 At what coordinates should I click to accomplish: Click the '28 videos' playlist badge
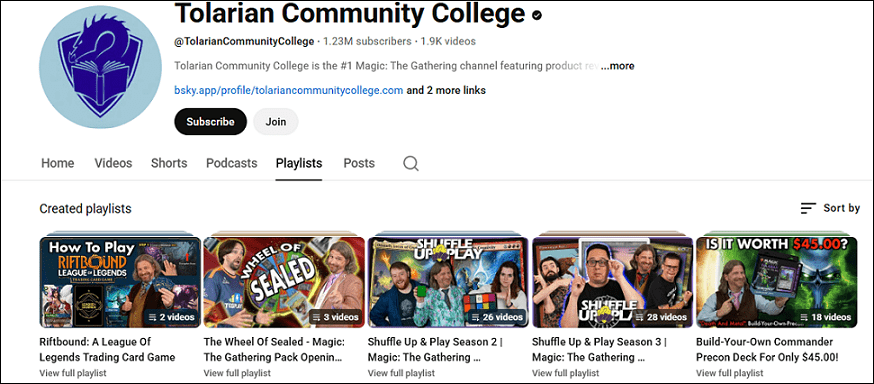(661, 317)
